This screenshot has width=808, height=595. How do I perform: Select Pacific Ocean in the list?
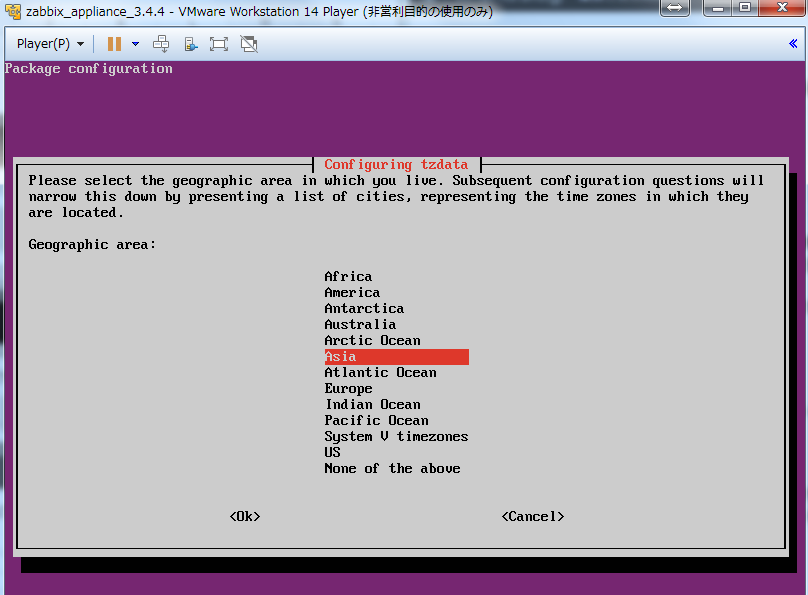tap(376, 420)
